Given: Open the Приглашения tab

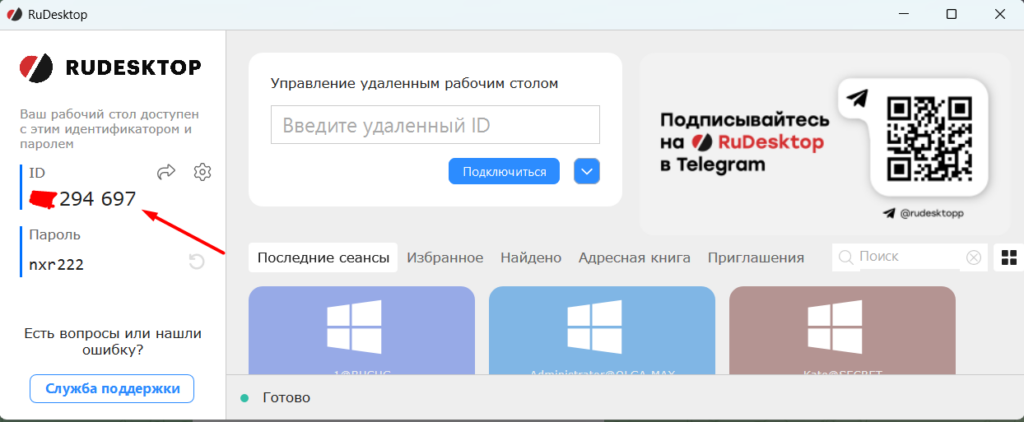Looking at the screenshot, I should (756, 258).
